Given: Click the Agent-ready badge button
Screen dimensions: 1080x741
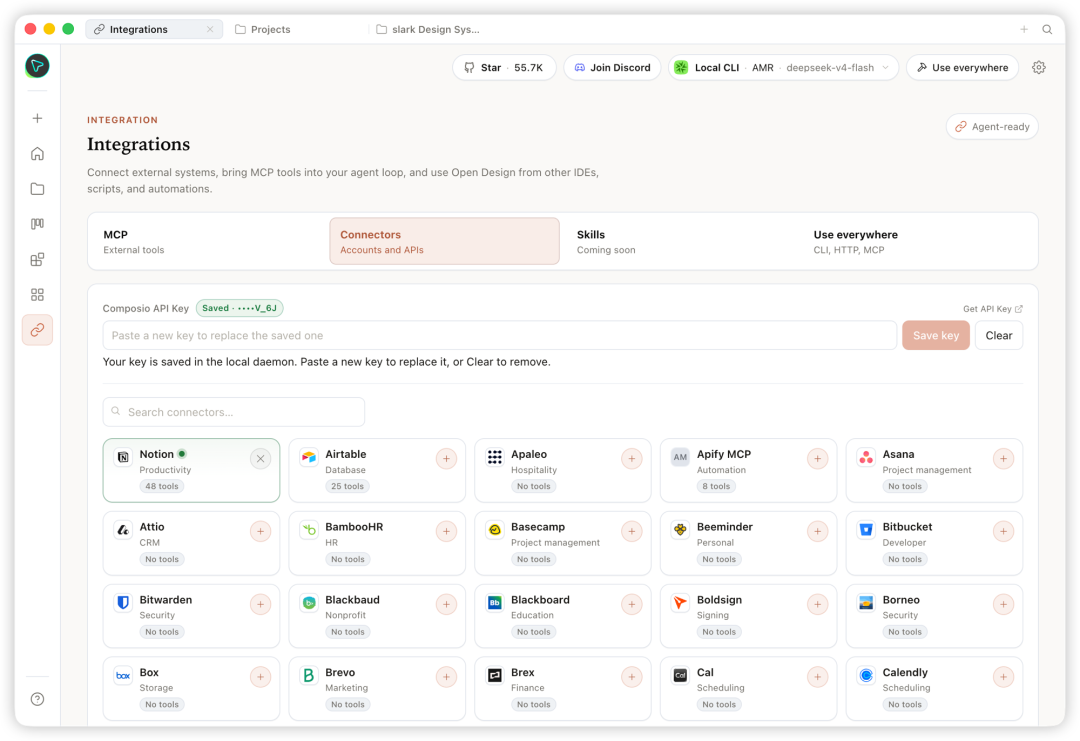Looking at the screenshot, I should (x=992, y=127).
